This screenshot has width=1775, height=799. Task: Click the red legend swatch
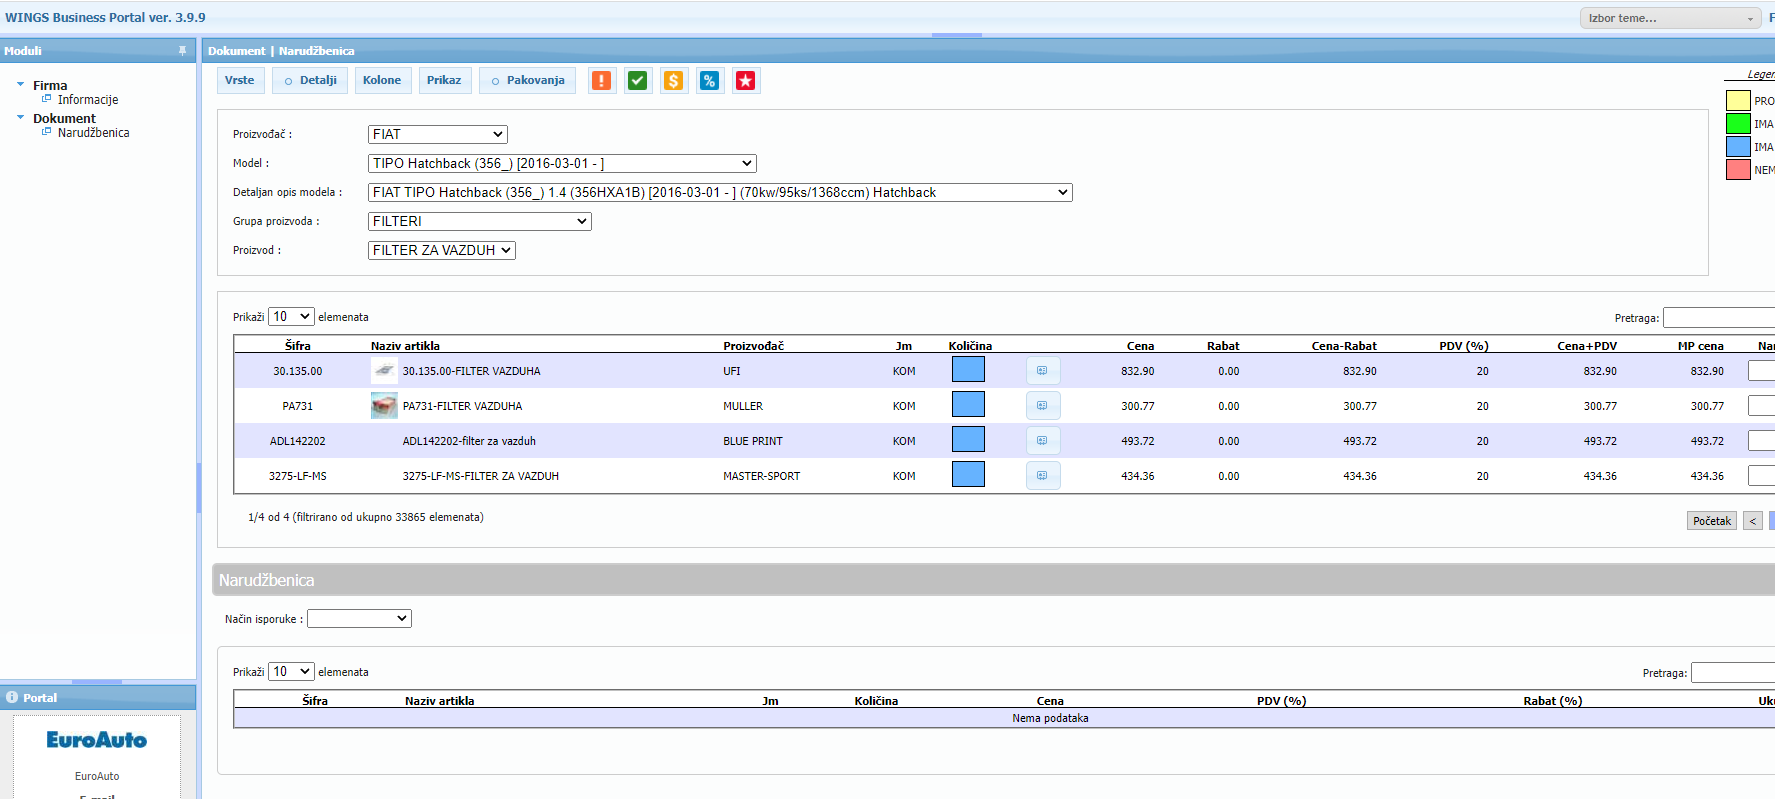[1738, 169]
